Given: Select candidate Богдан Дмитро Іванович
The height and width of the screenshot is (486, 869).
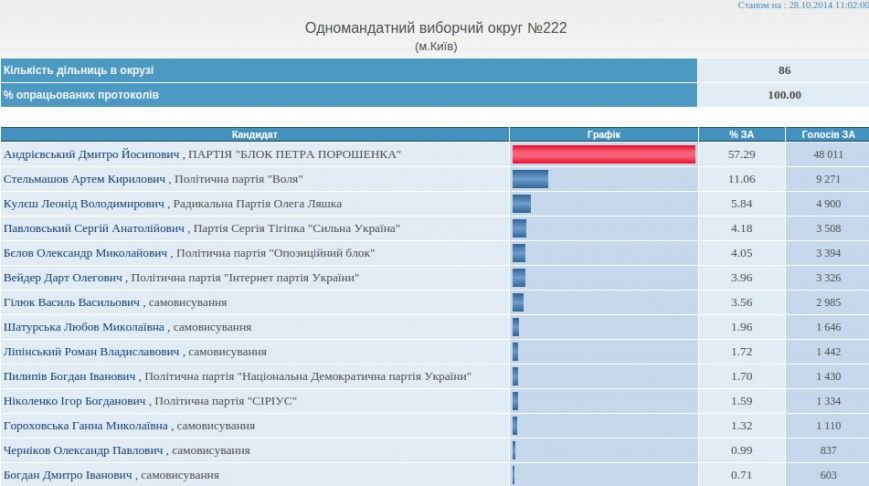Looking at the screenshot, I should [x=68, y=475].
